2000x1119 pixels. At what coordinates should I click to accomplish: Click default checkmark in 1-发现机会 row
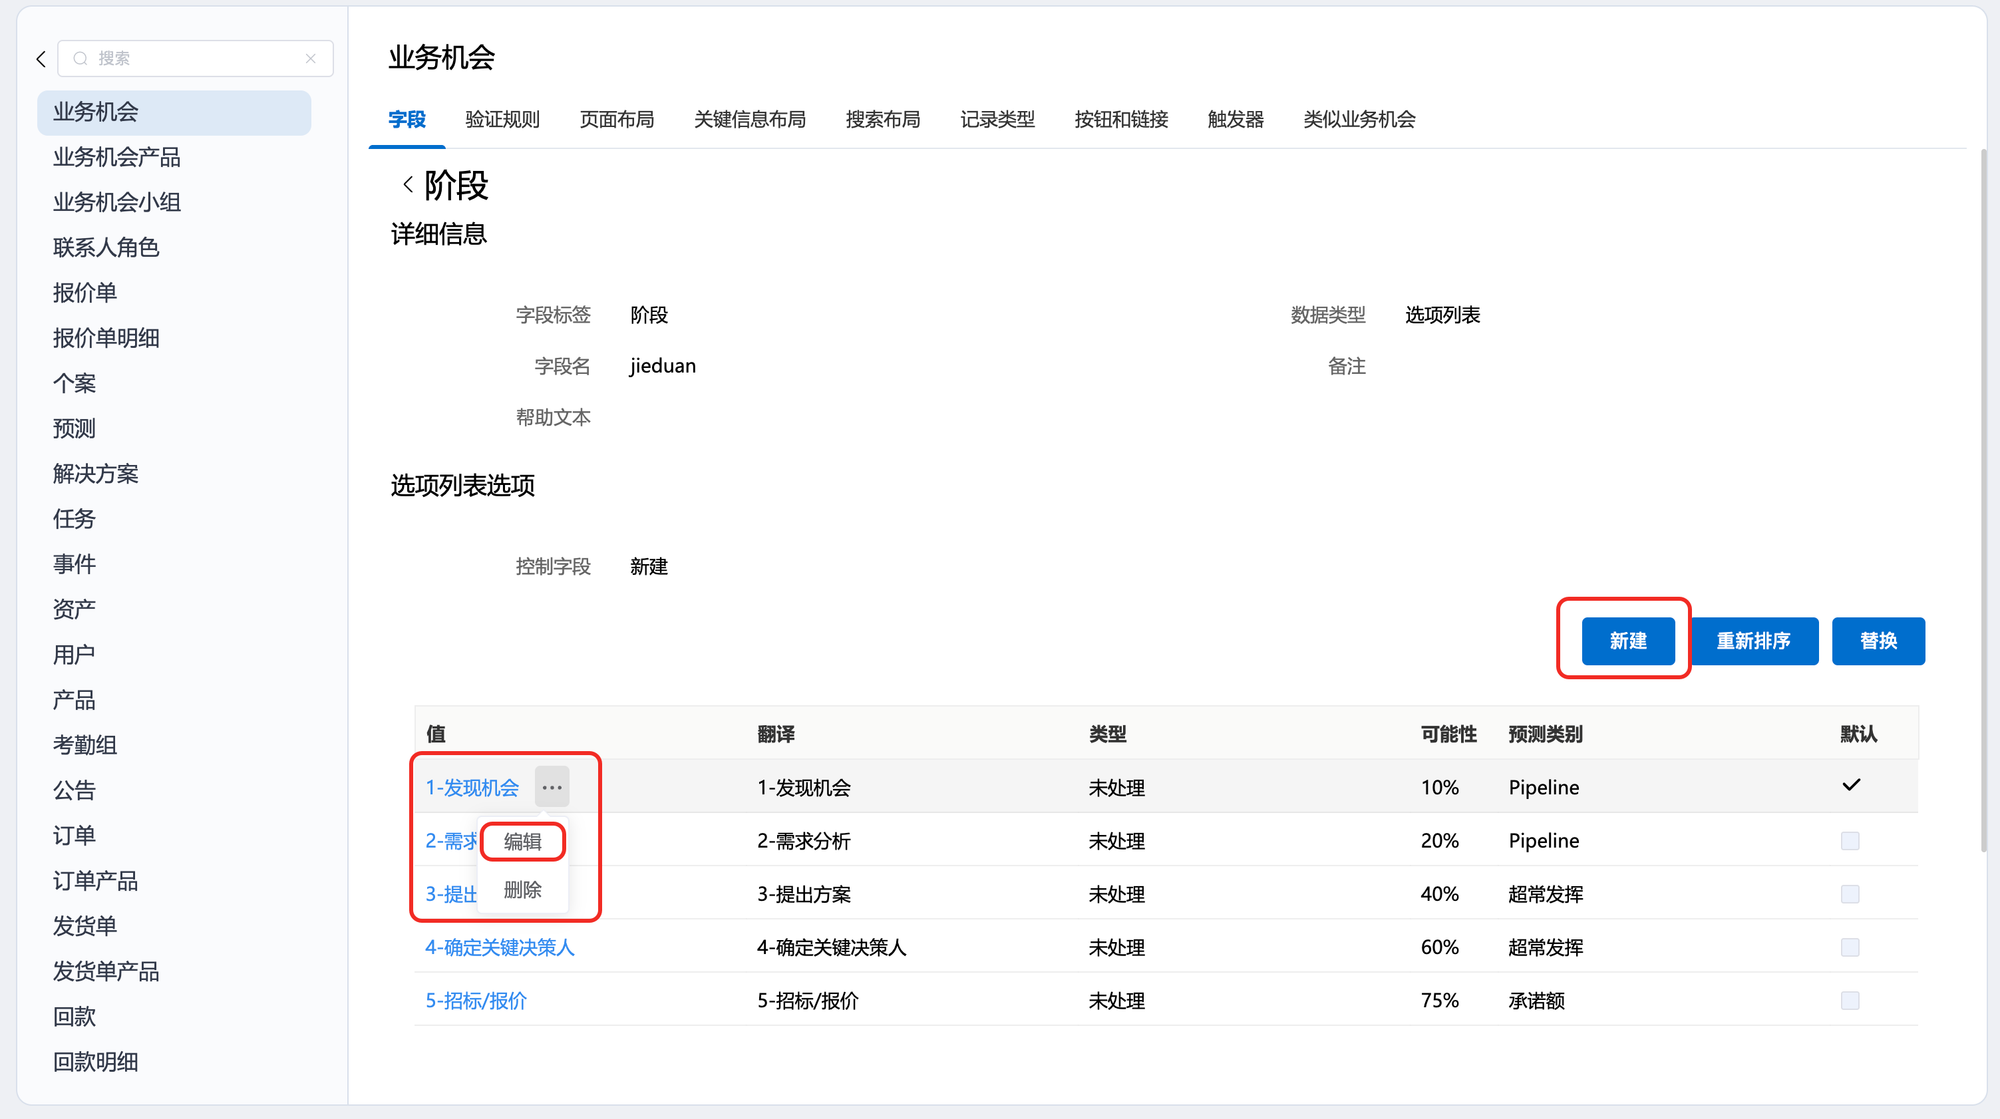coord(1851,785)
